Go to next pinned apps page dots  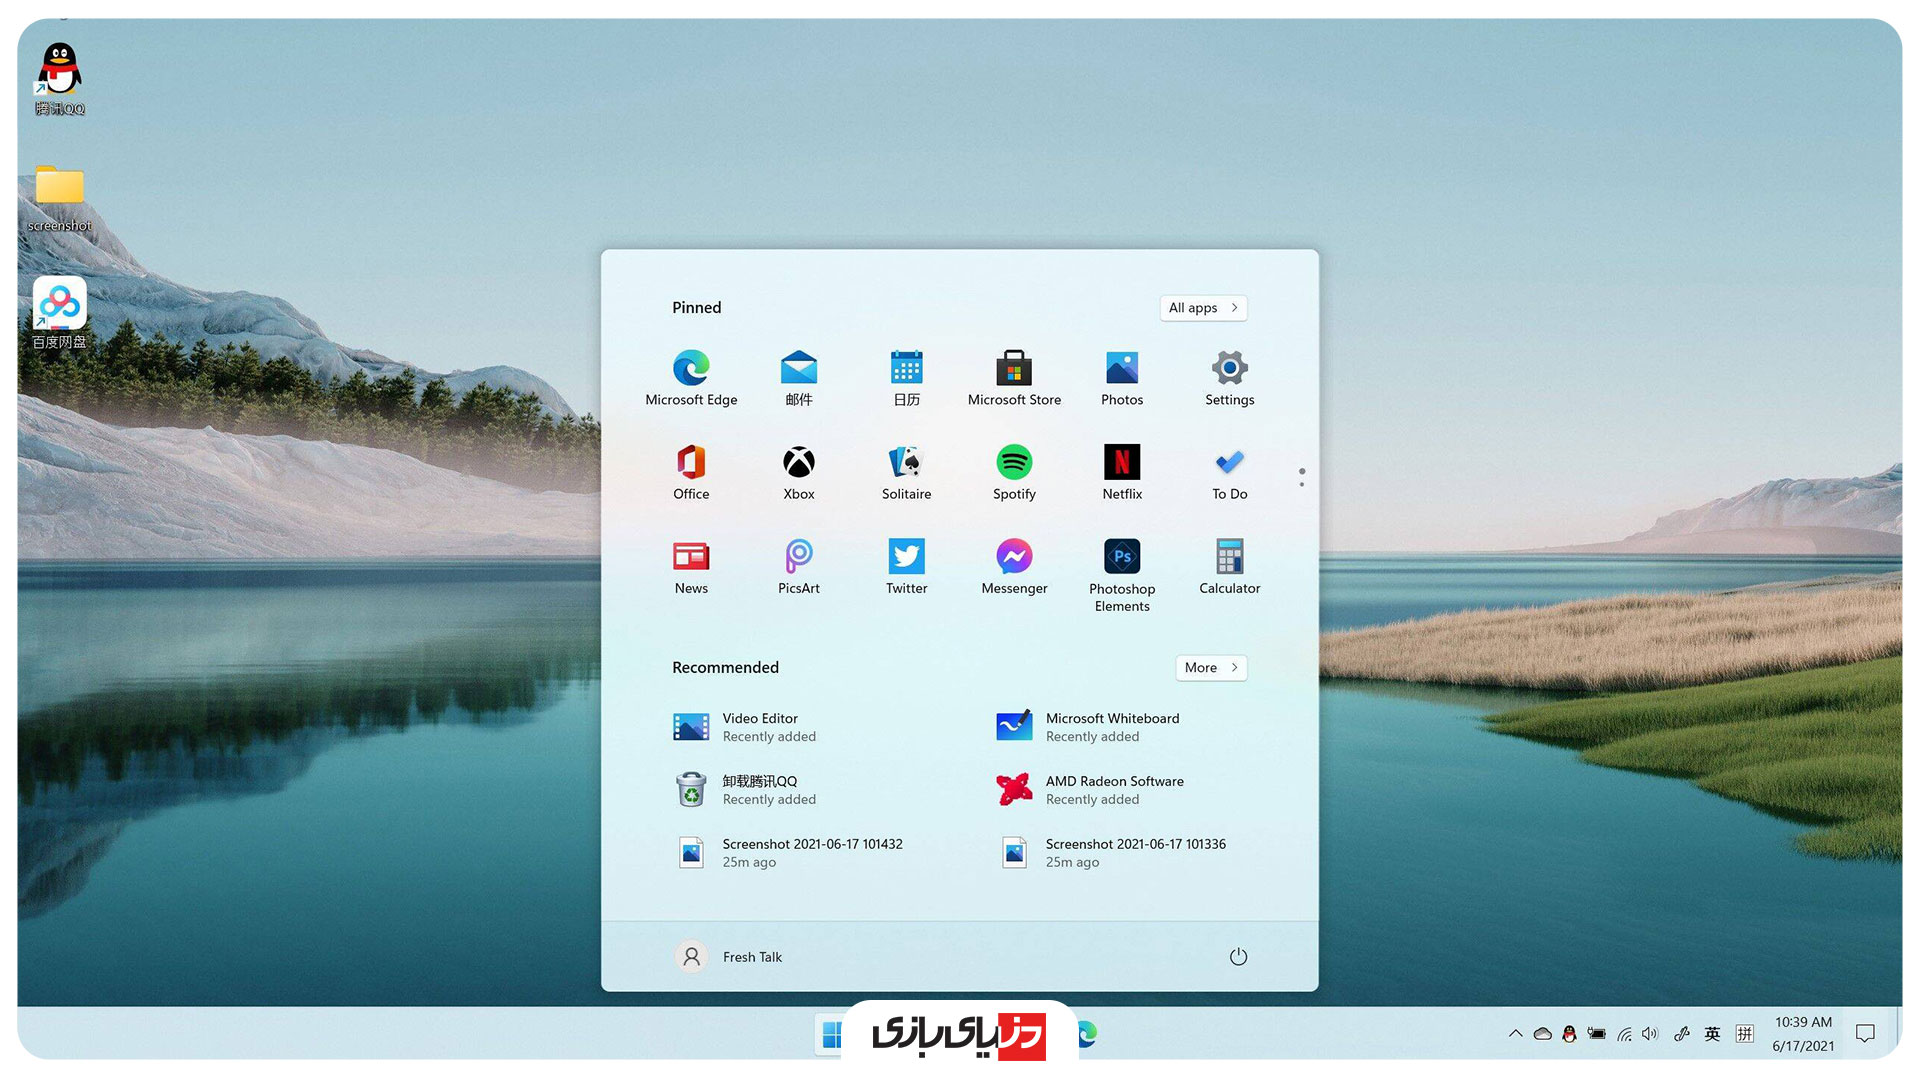pyautogui.click(x=1301, y=484)
